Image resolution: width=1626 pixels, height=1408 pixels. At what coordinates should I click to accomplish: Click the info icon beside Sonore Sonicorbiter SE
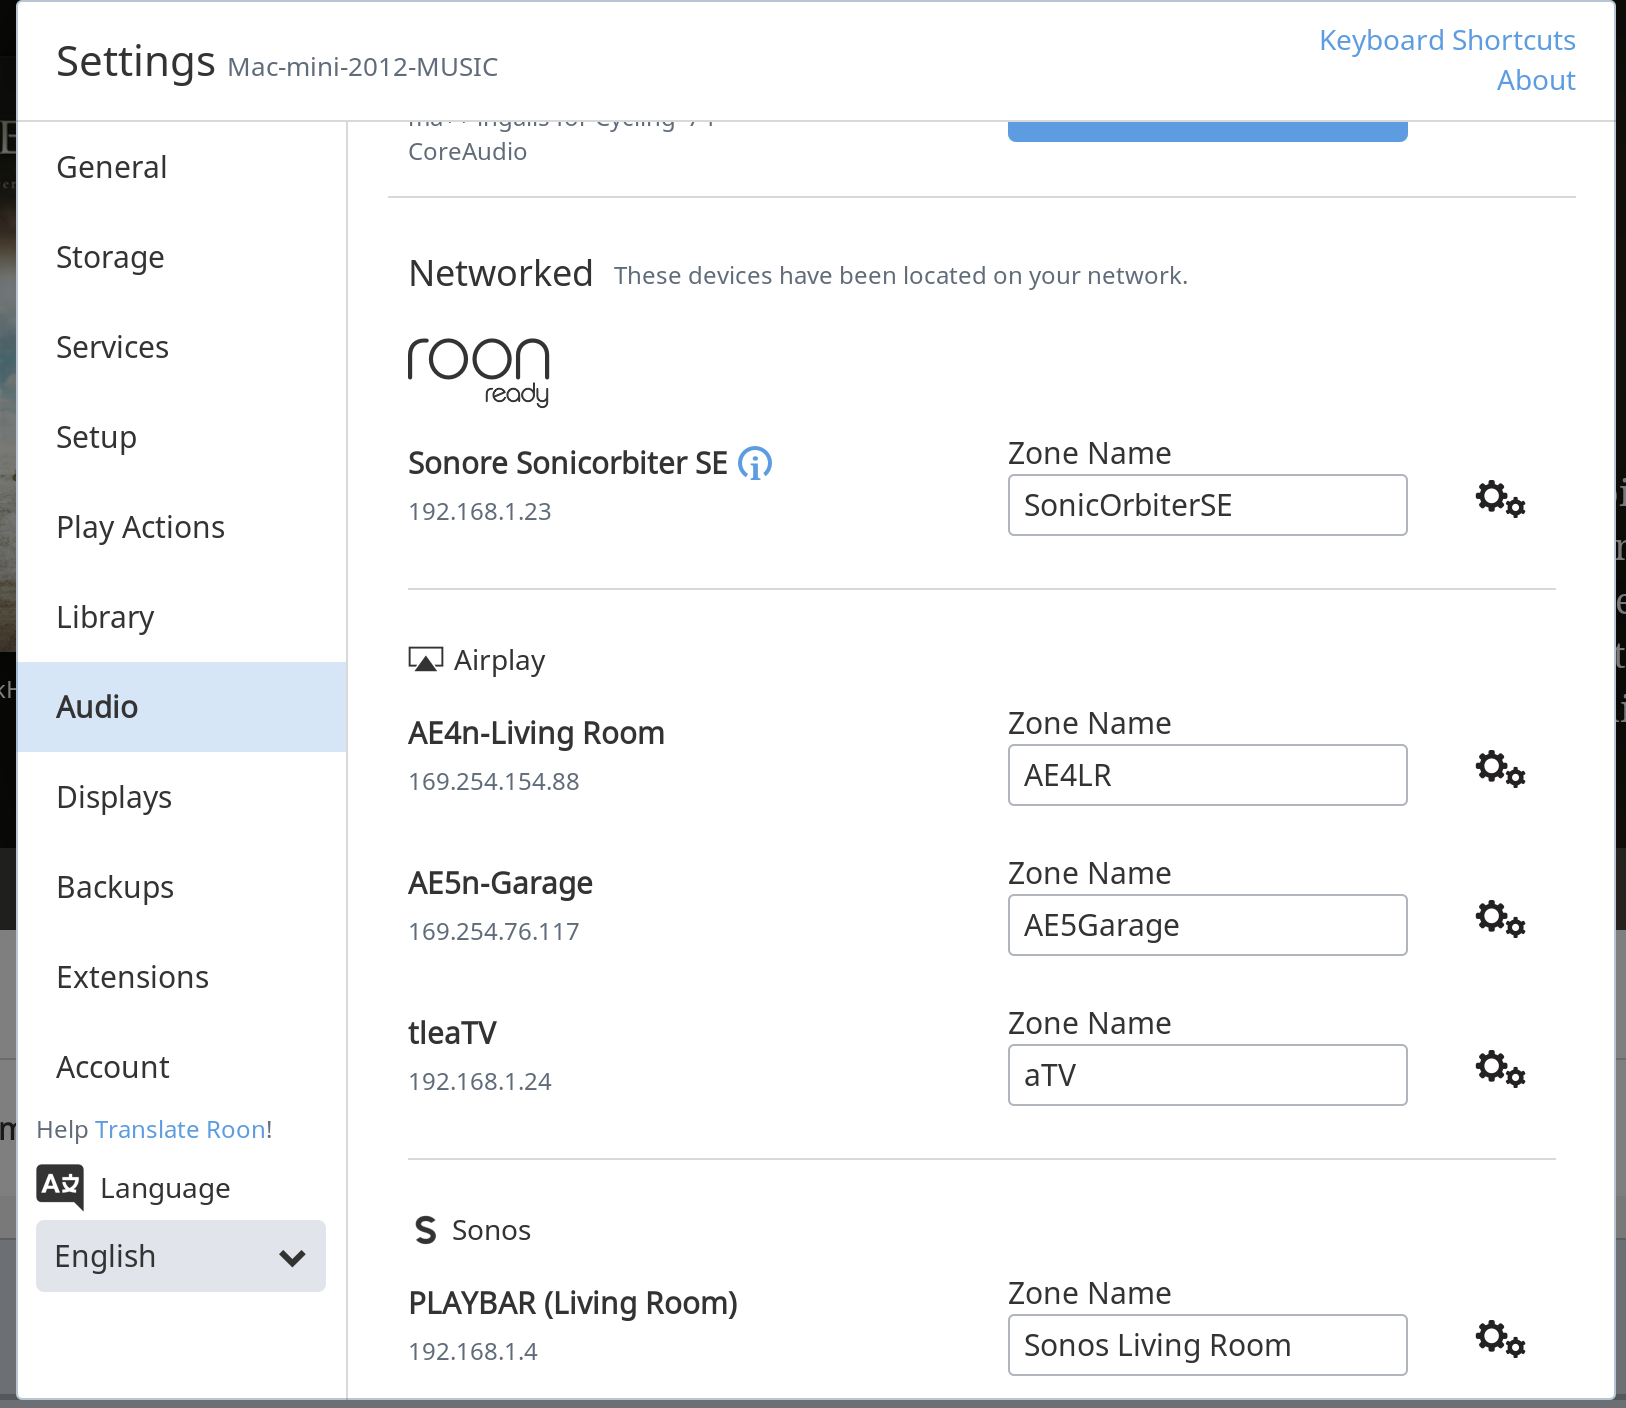click(x=755, y=464)
